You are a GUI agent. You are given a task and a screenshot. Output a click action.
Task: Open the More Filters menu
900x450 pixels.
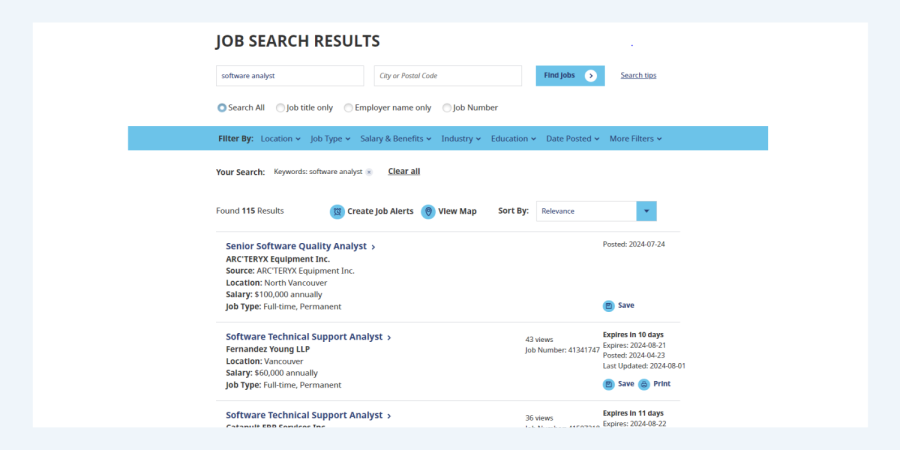point(635,139)
